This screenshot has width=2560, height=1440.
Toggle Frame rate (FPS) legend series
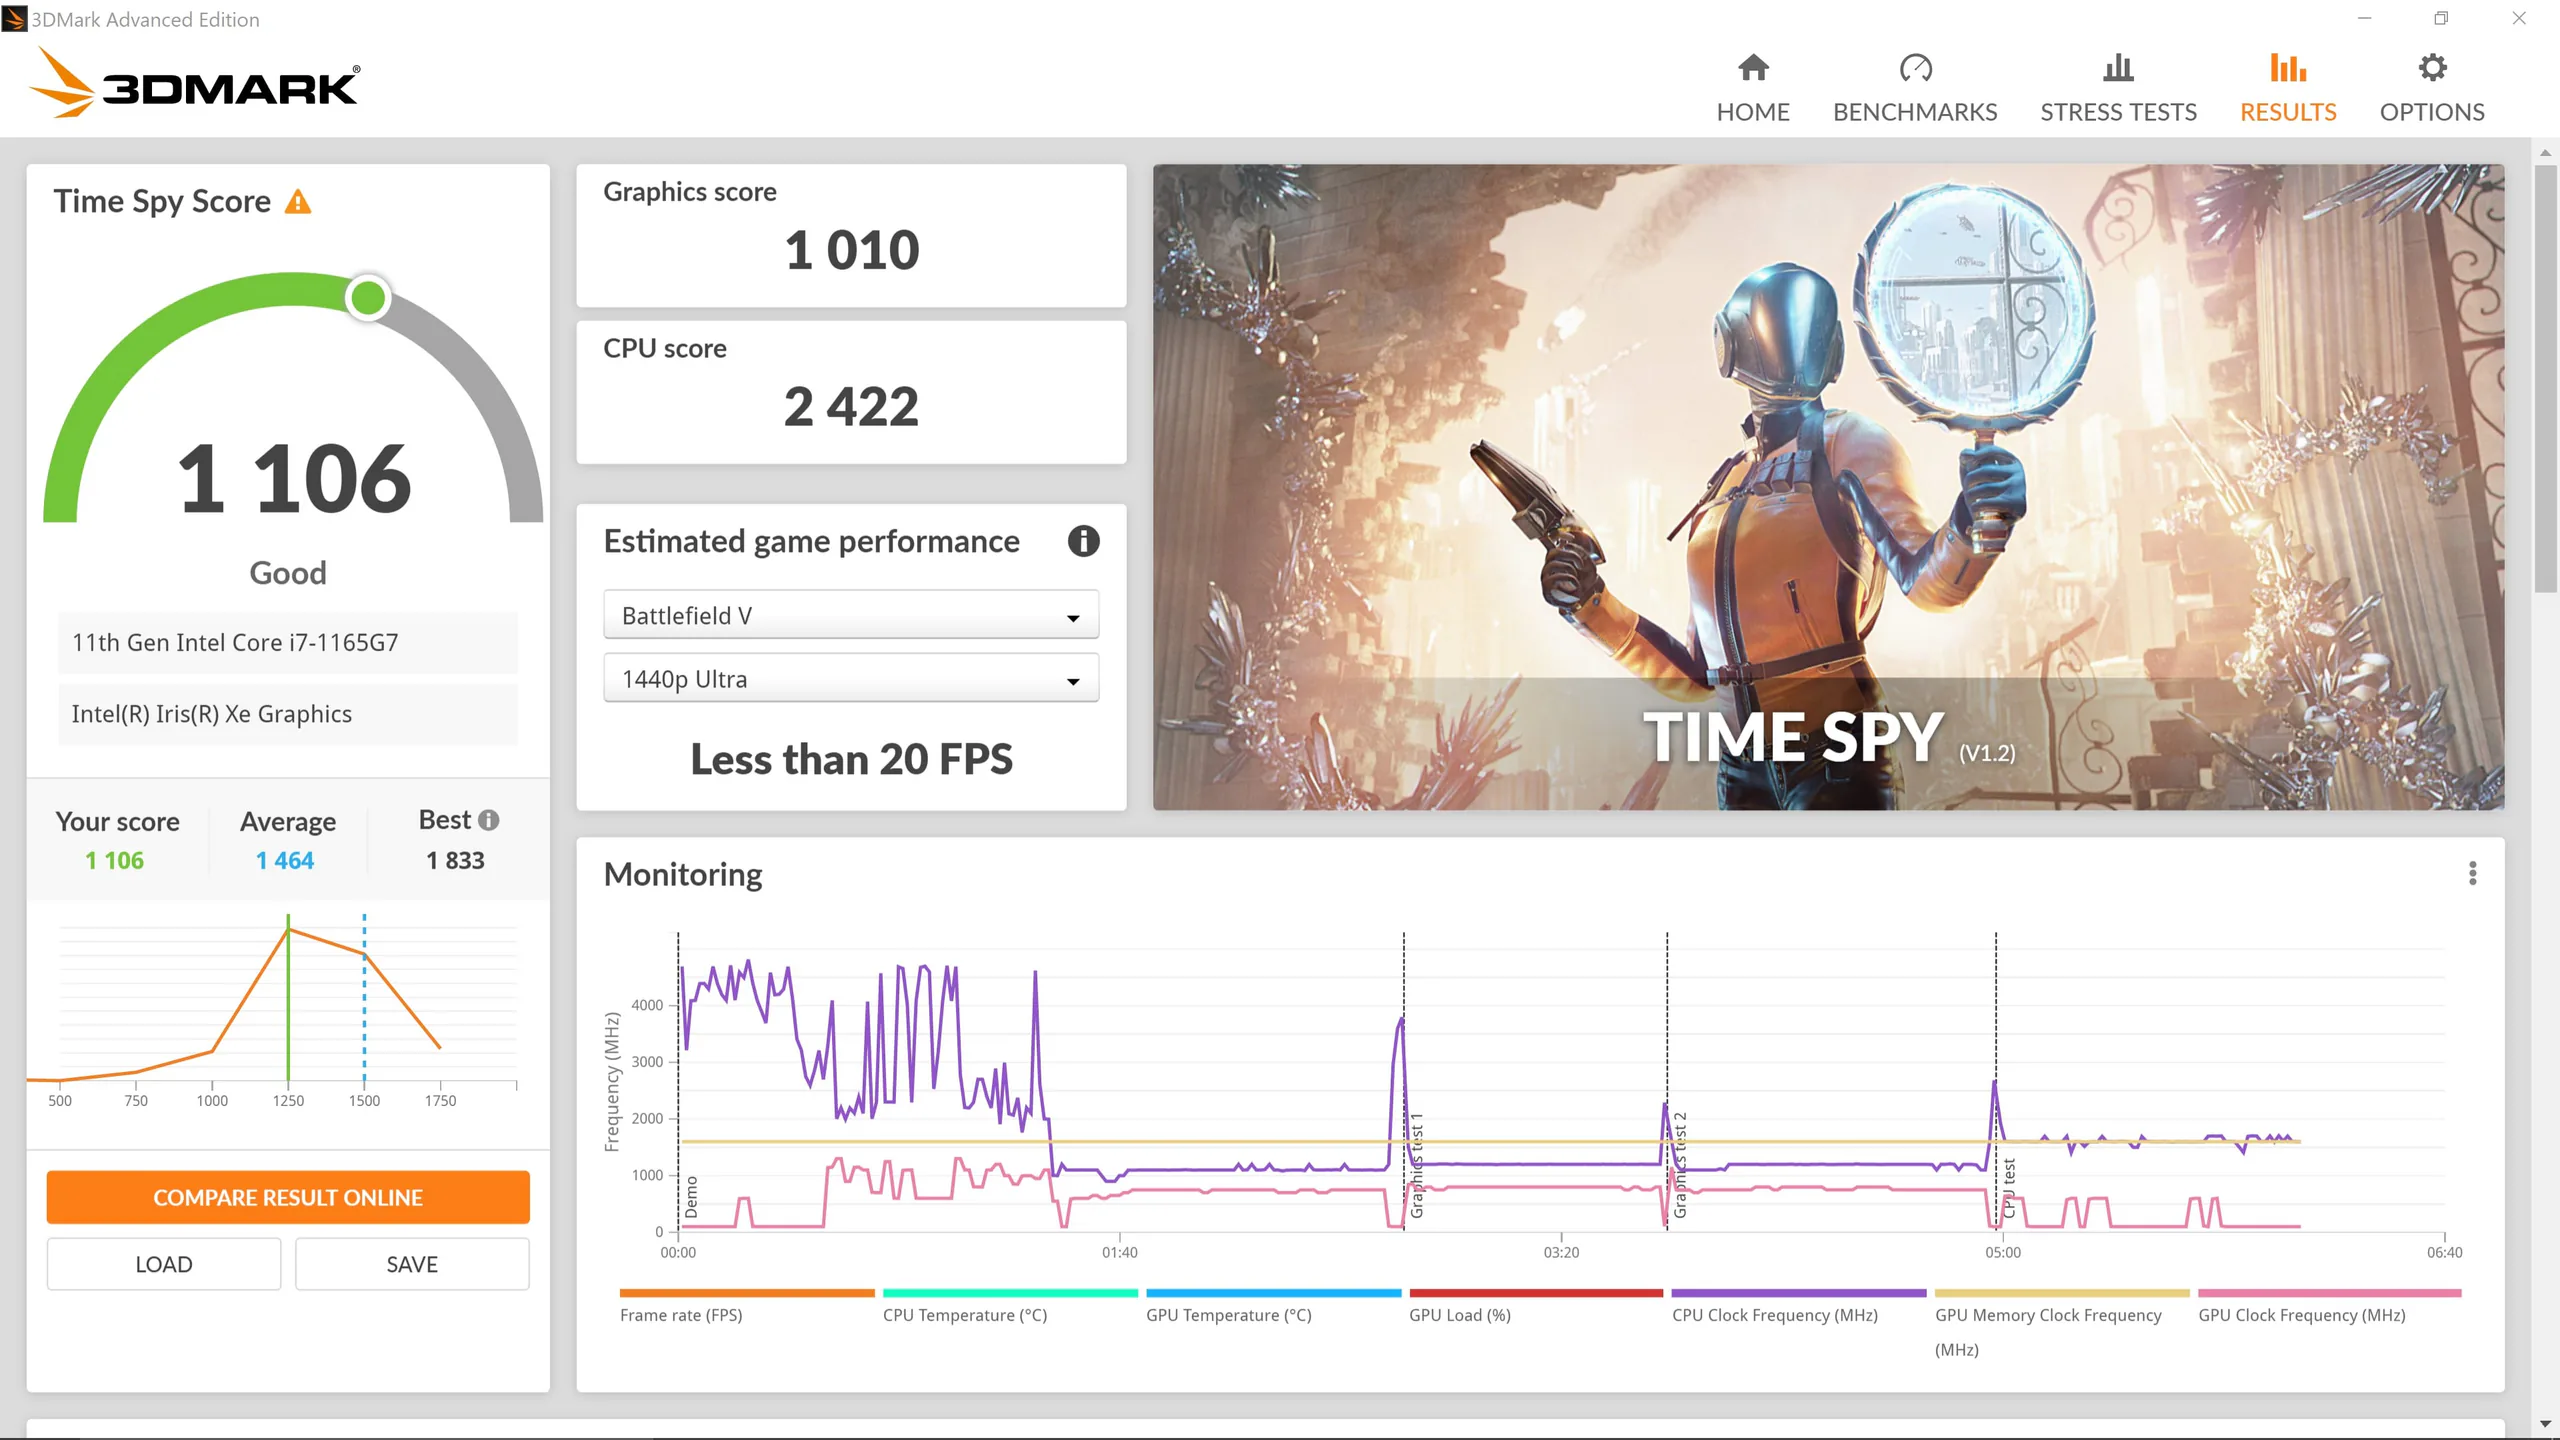coord(681,1315)
